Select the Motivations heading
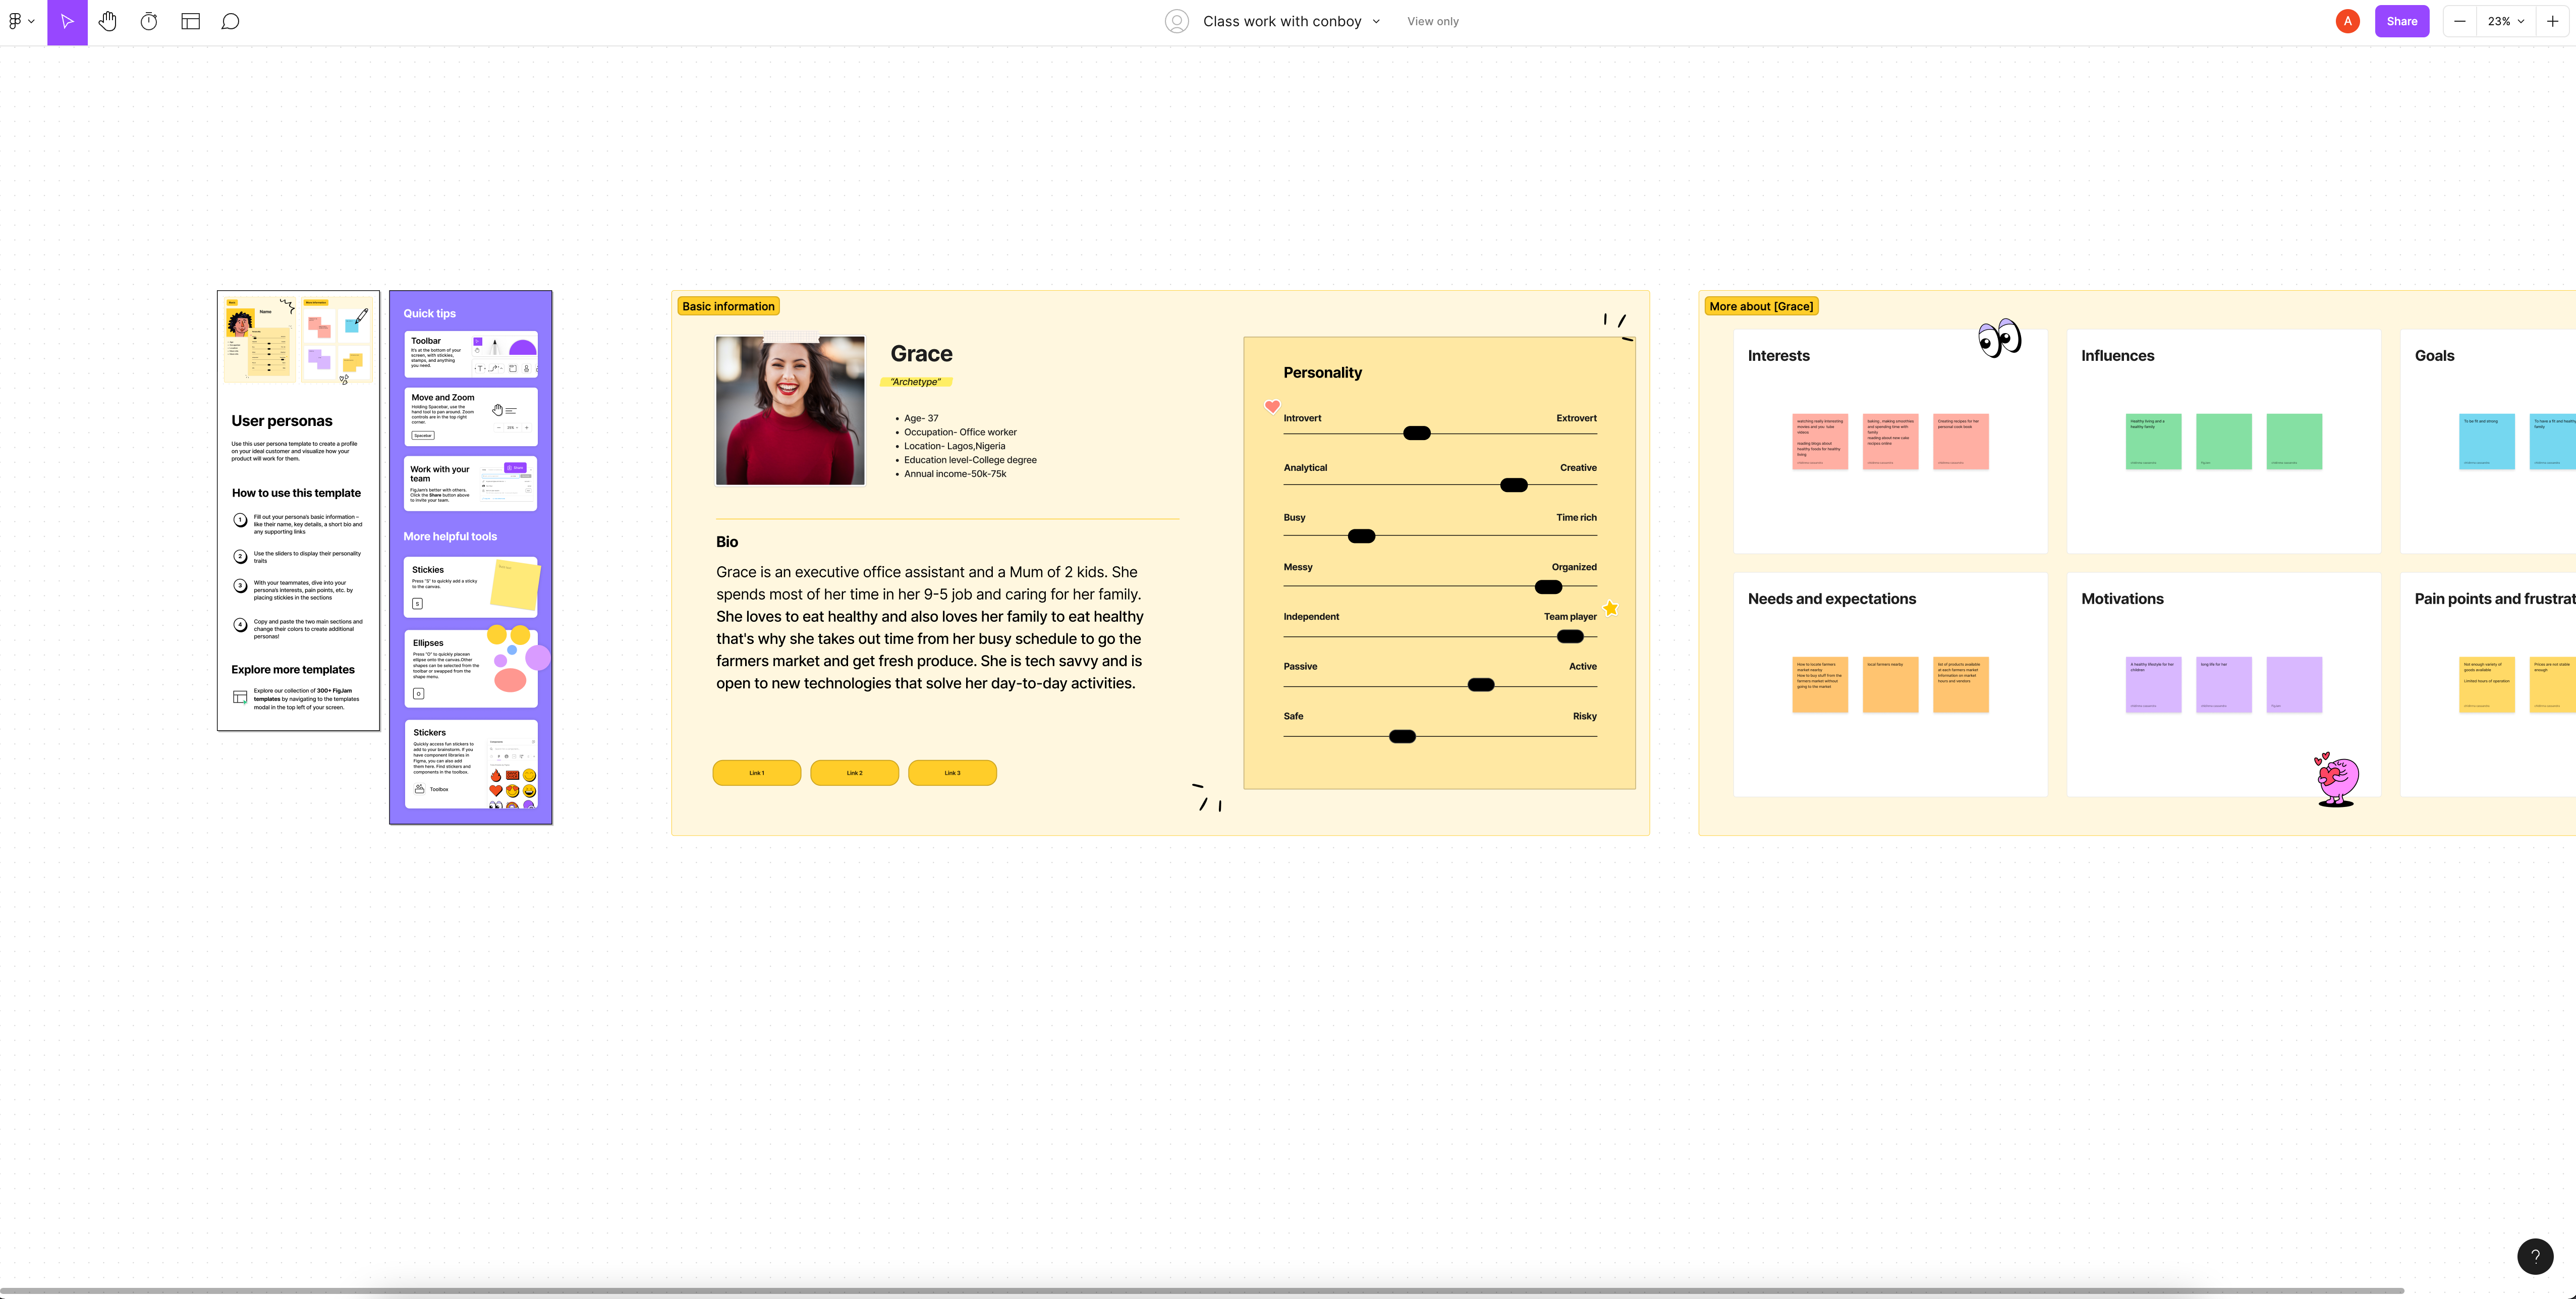The height and width of the screenshot is (1299, 2576). point(2122,599)
